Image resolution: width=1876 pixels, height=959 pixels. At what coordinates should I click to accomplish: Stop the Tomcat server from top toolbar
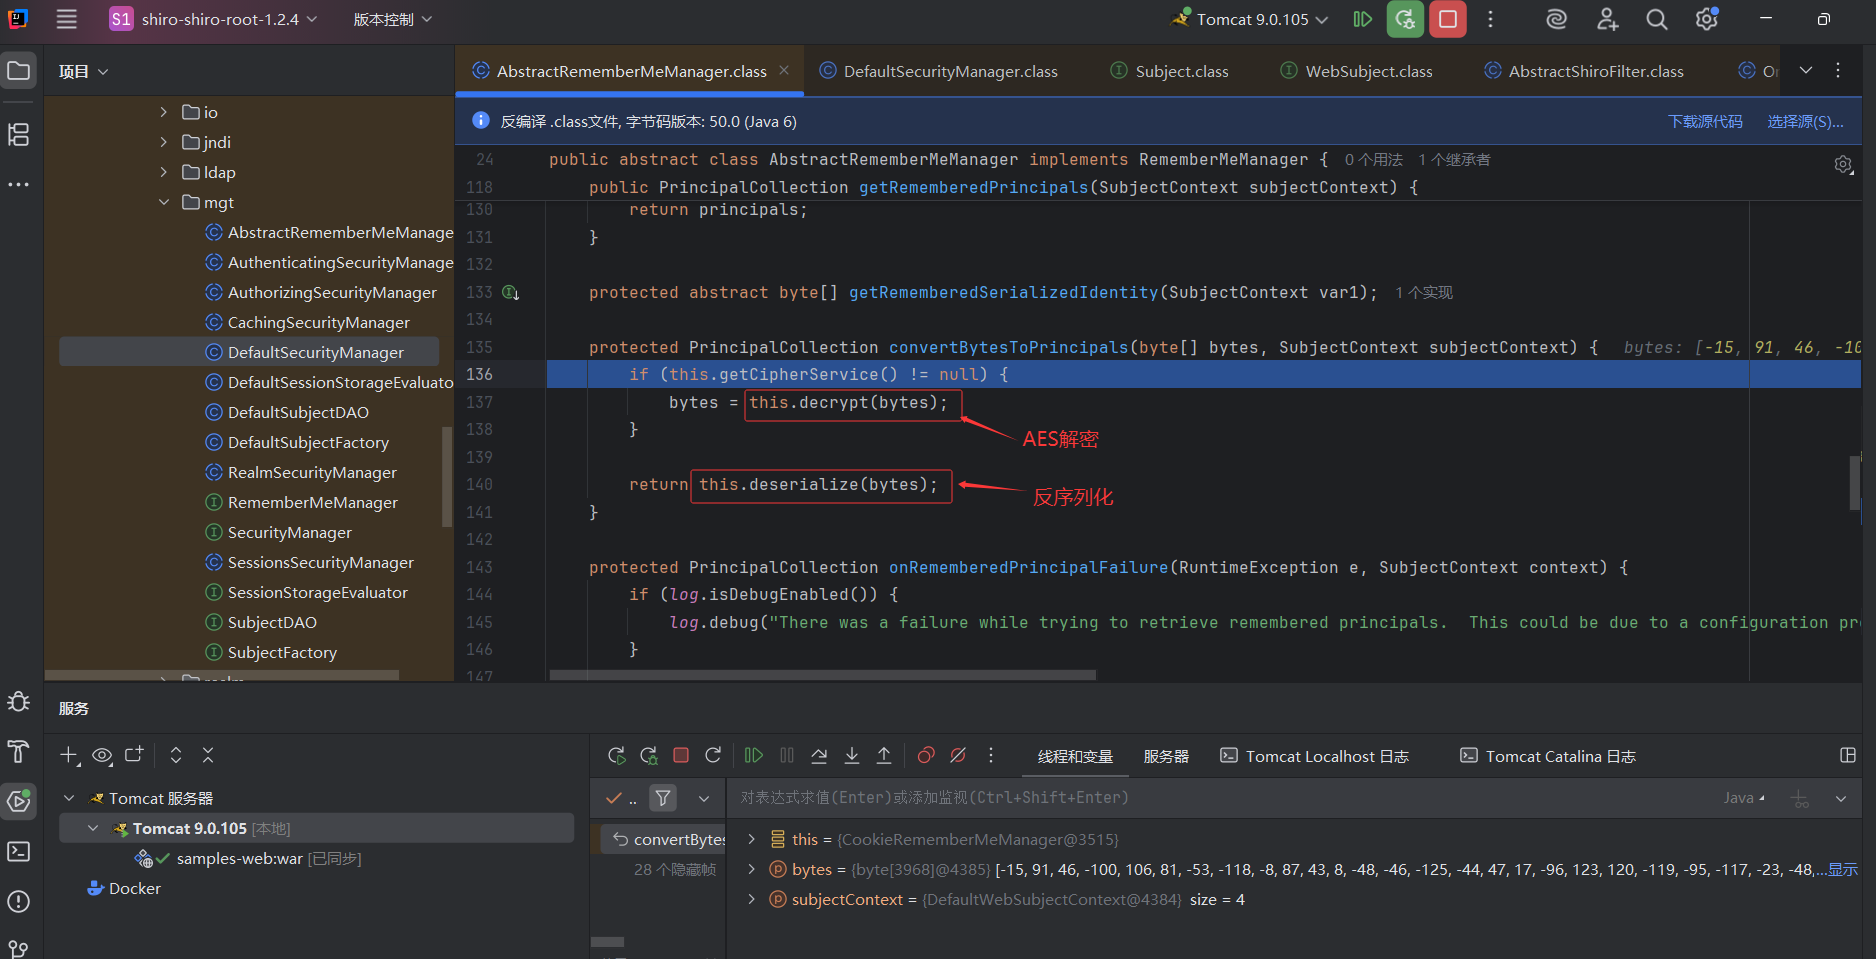coord(1447,19)
